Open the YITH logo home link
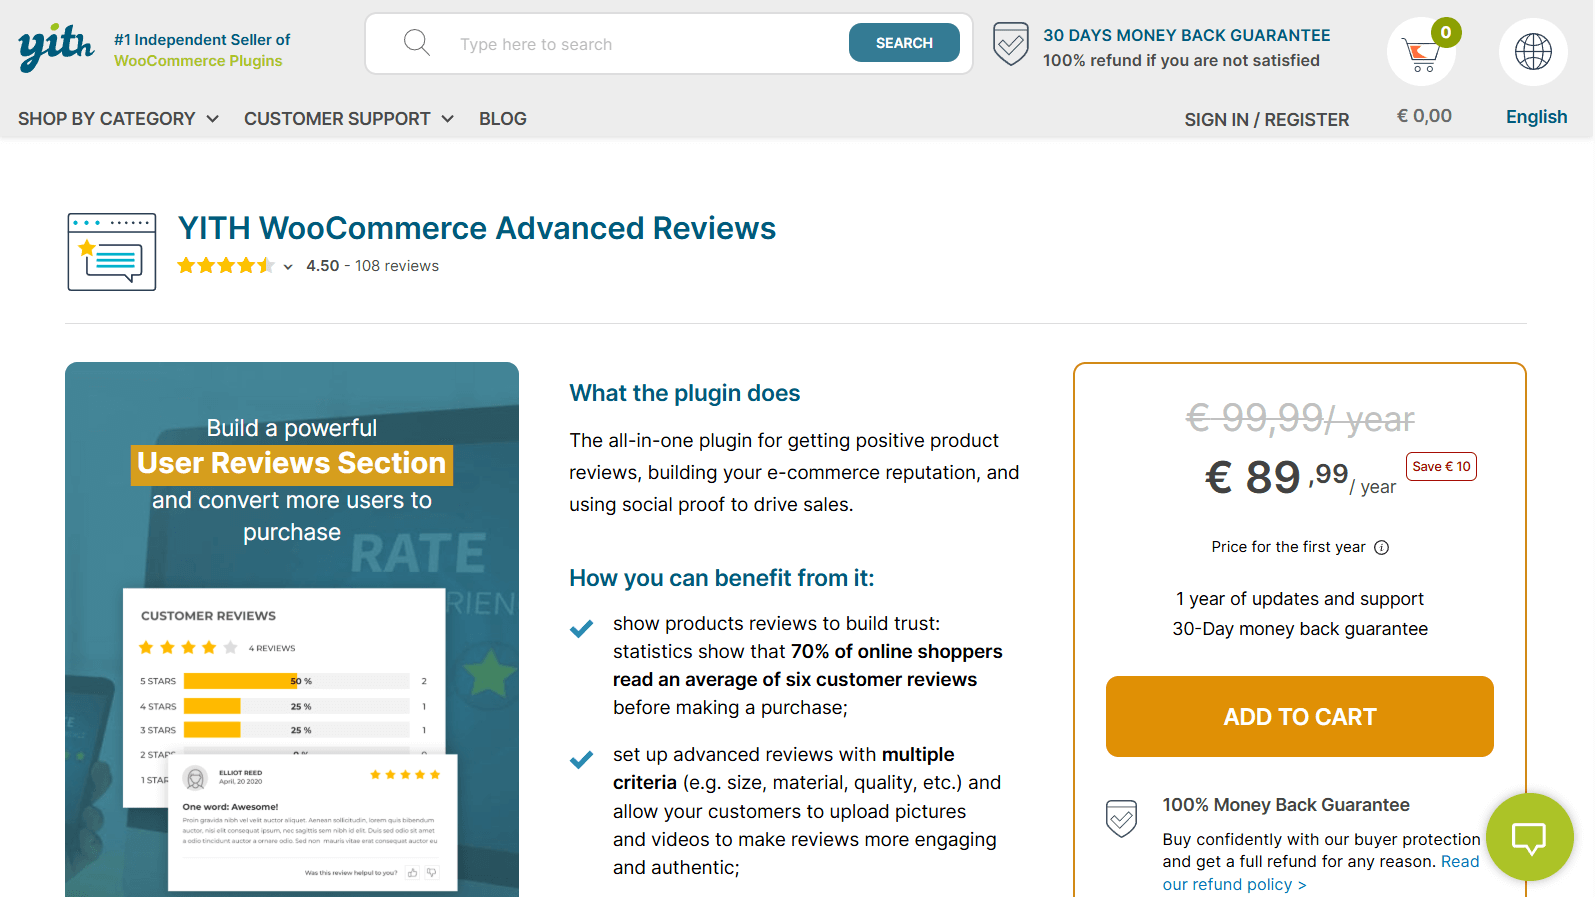 (x=56, y=47)
